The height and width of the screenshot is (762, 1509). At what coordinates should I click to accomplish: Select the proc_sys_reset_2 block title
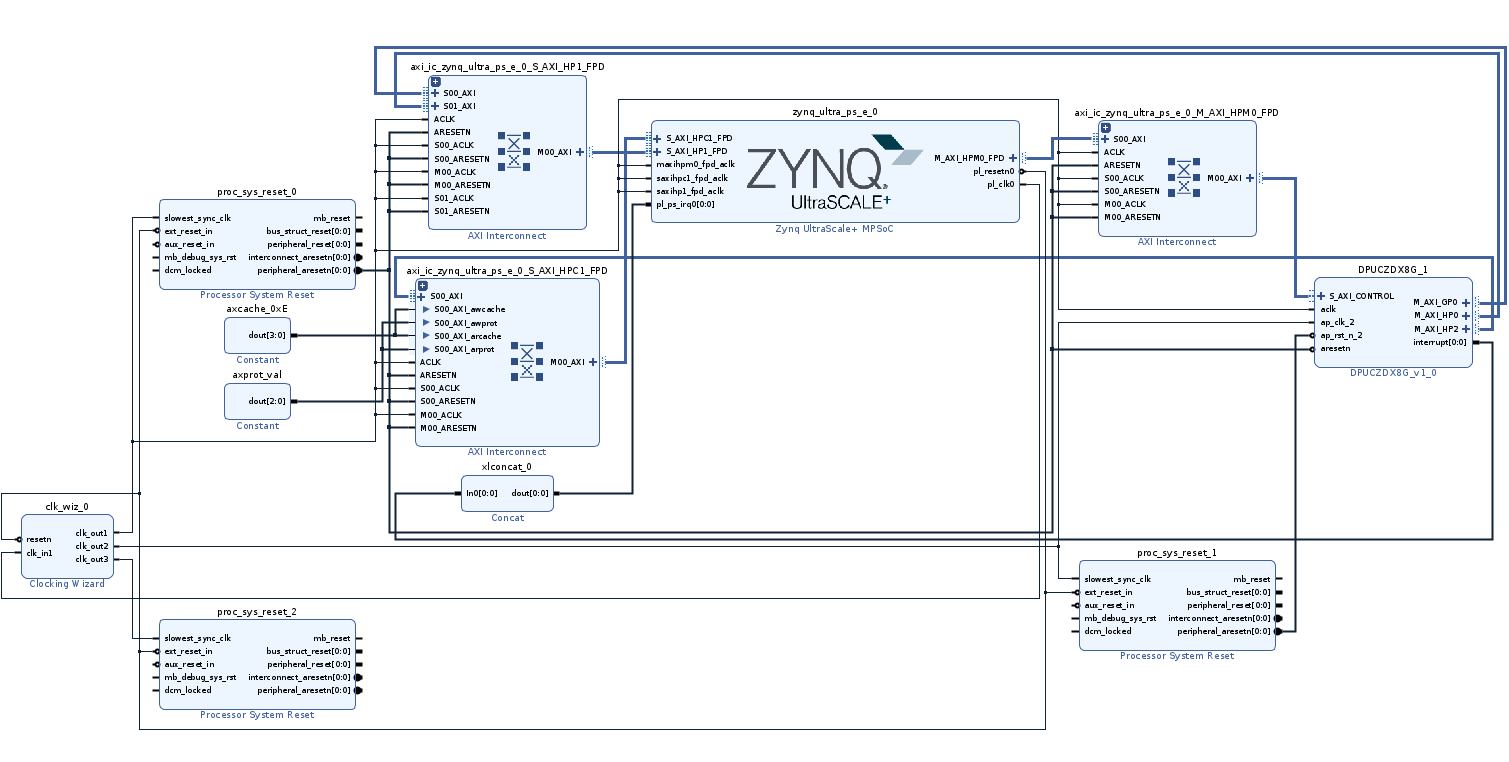click(x=257, y=612)
